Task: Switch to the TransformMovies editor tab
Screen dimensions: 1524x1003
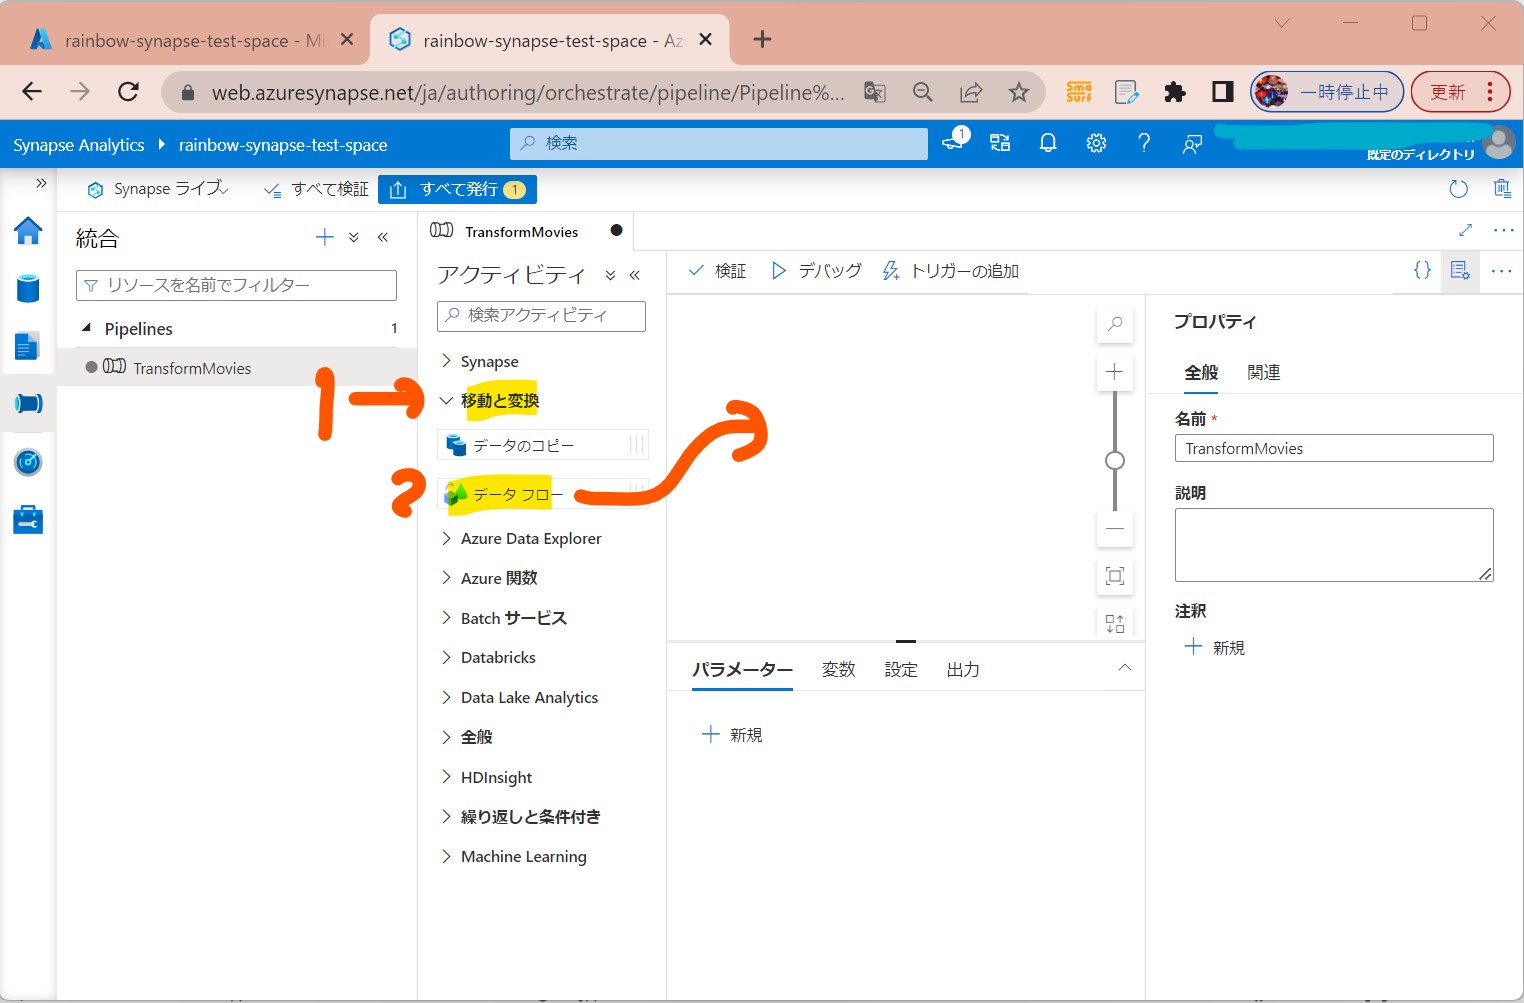Action: [522, 232]
